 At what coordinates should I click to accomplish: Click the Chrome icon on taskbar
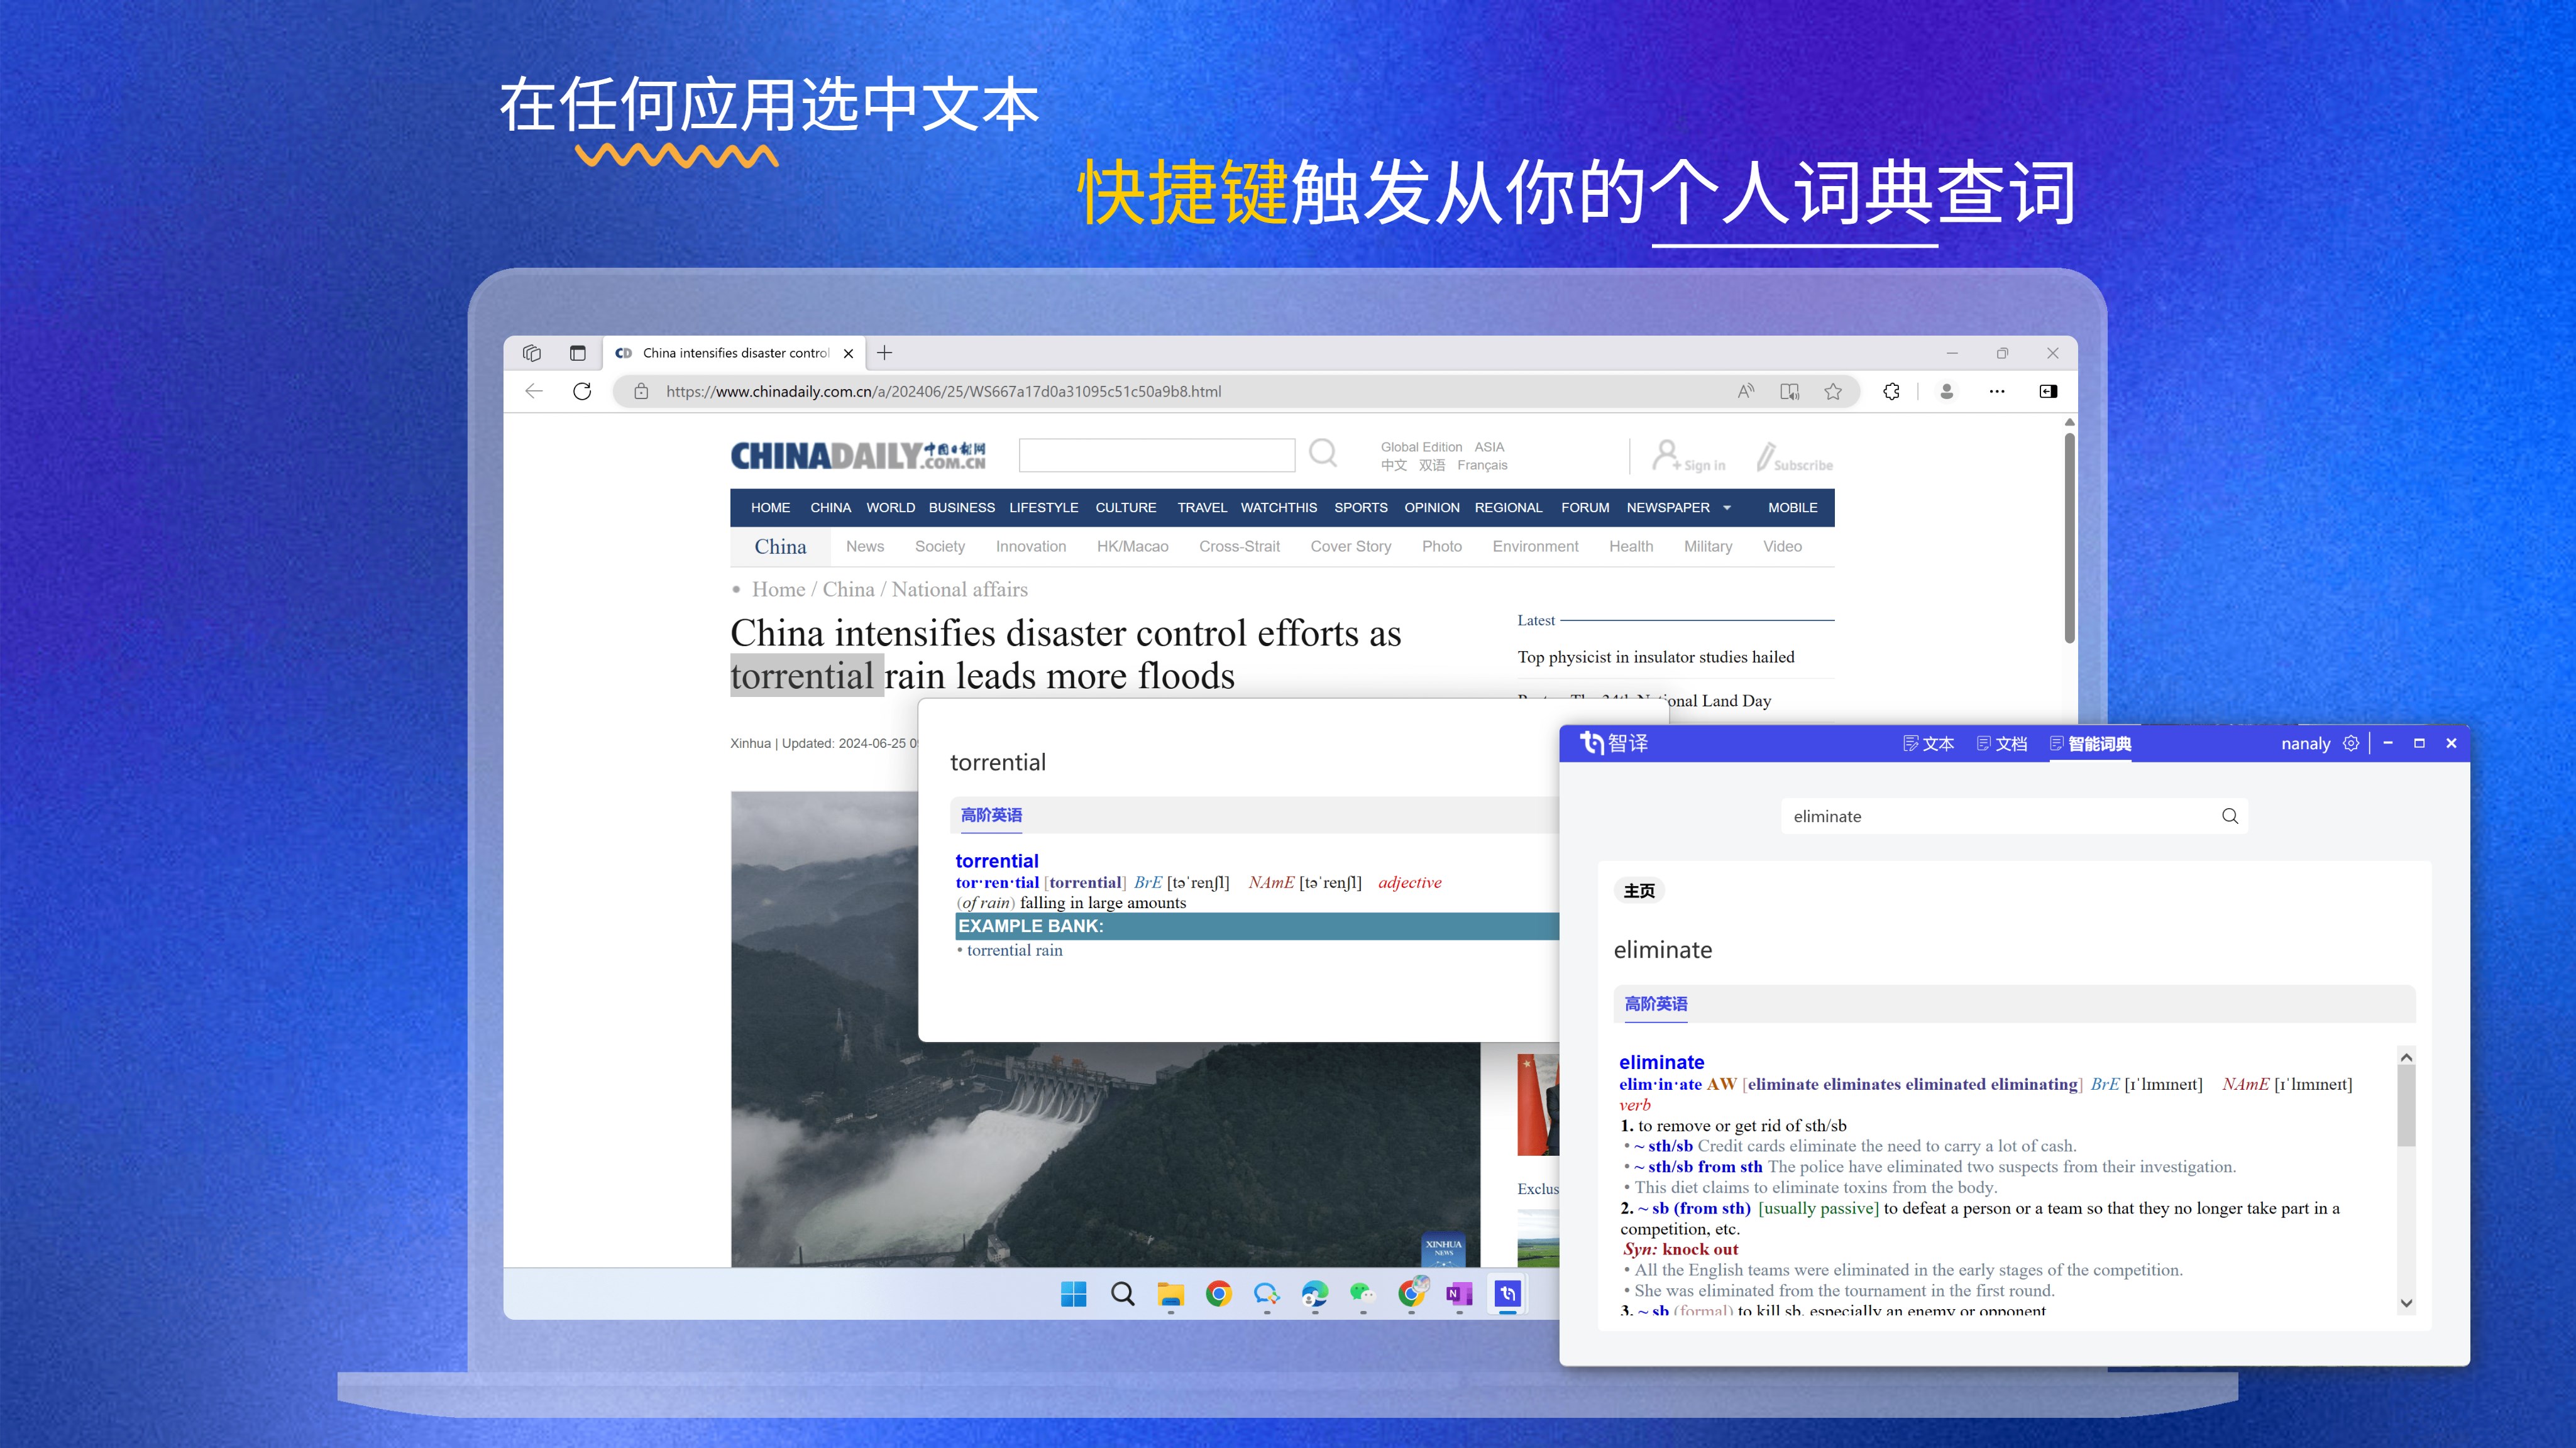click(x=1218, y=1294)
